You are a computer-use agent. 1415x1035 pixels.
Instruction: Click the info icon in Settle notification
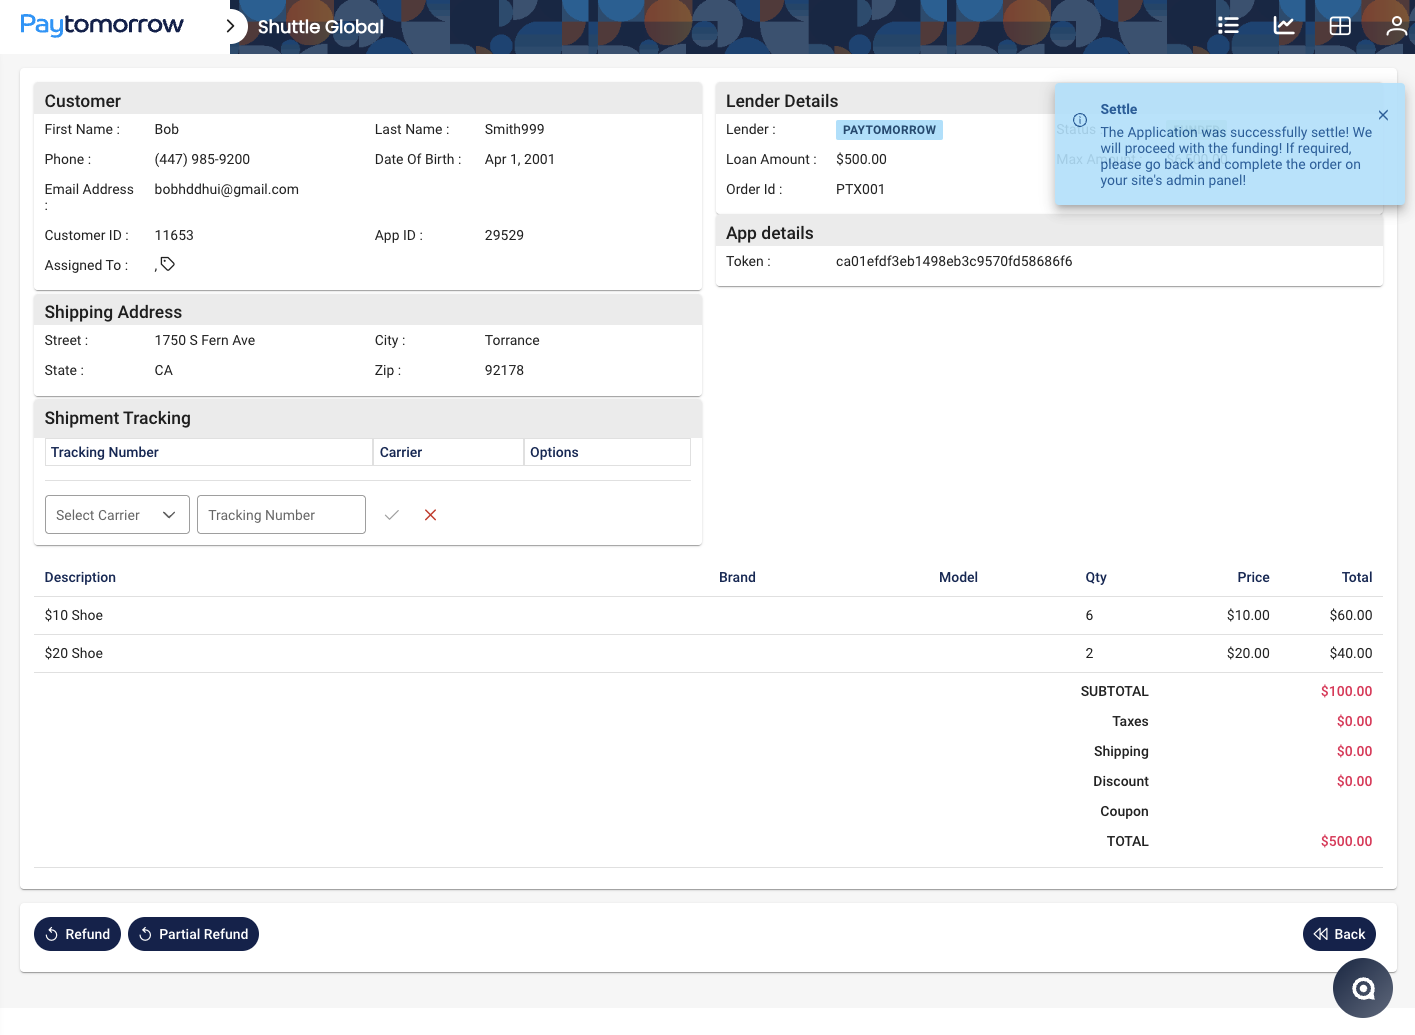coord(1080,120)
